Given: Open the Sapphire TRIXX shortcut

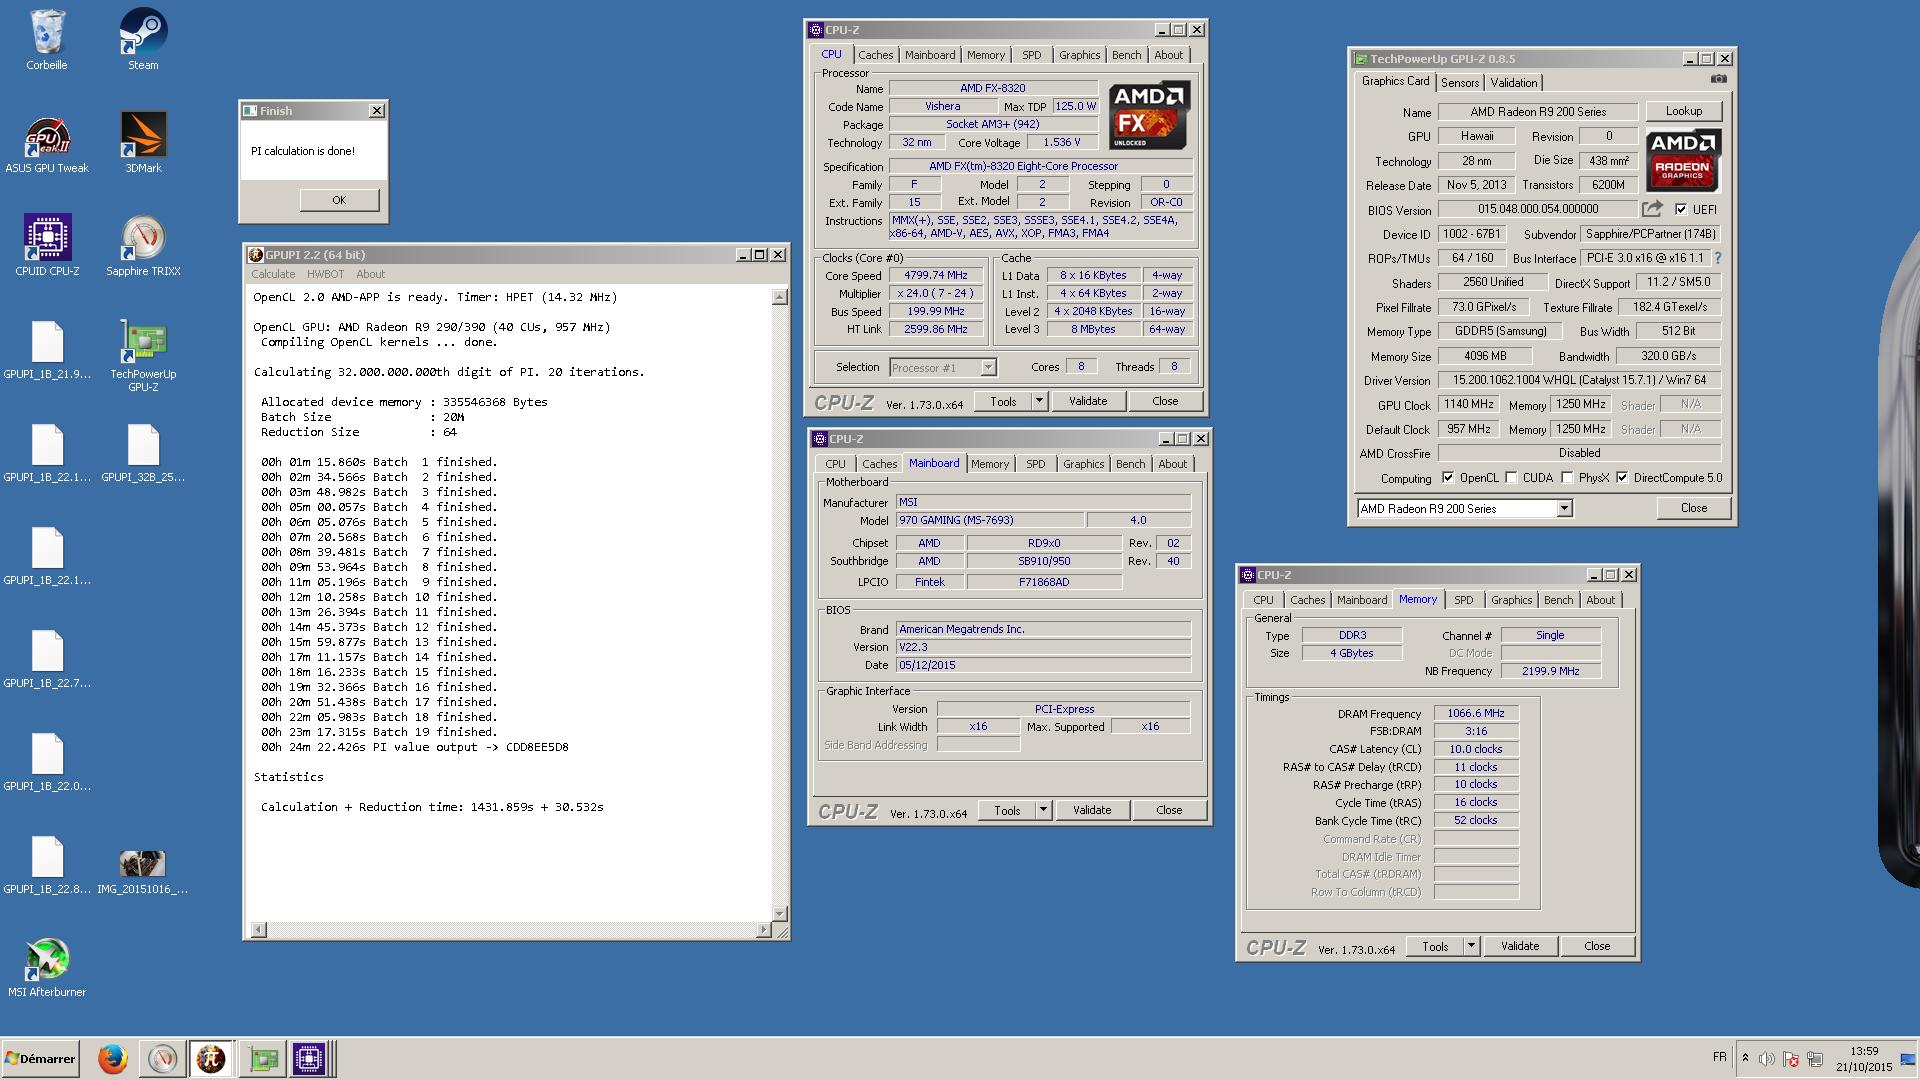Looking at the screenshot, I should [x=143, y=246].
